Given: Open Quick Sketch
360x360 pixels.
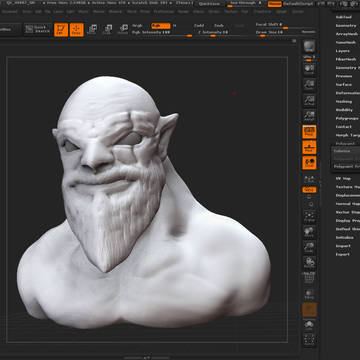Looking at the screenshot, I should (38, 30).
